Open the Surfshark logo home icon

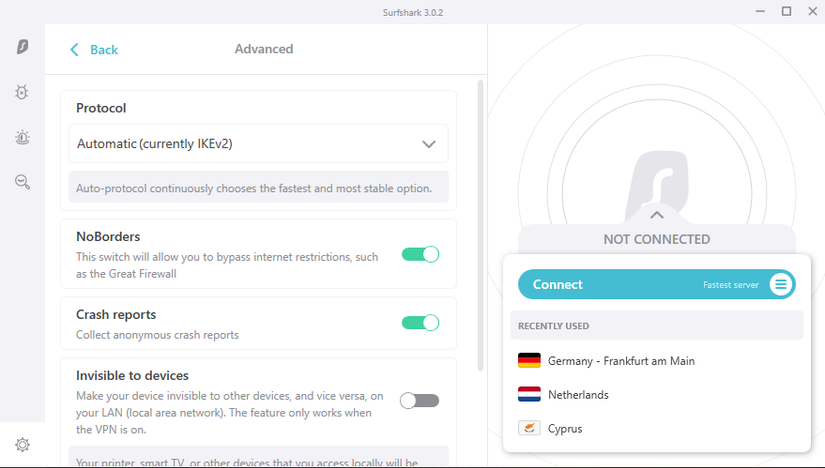tap(22, 46)
